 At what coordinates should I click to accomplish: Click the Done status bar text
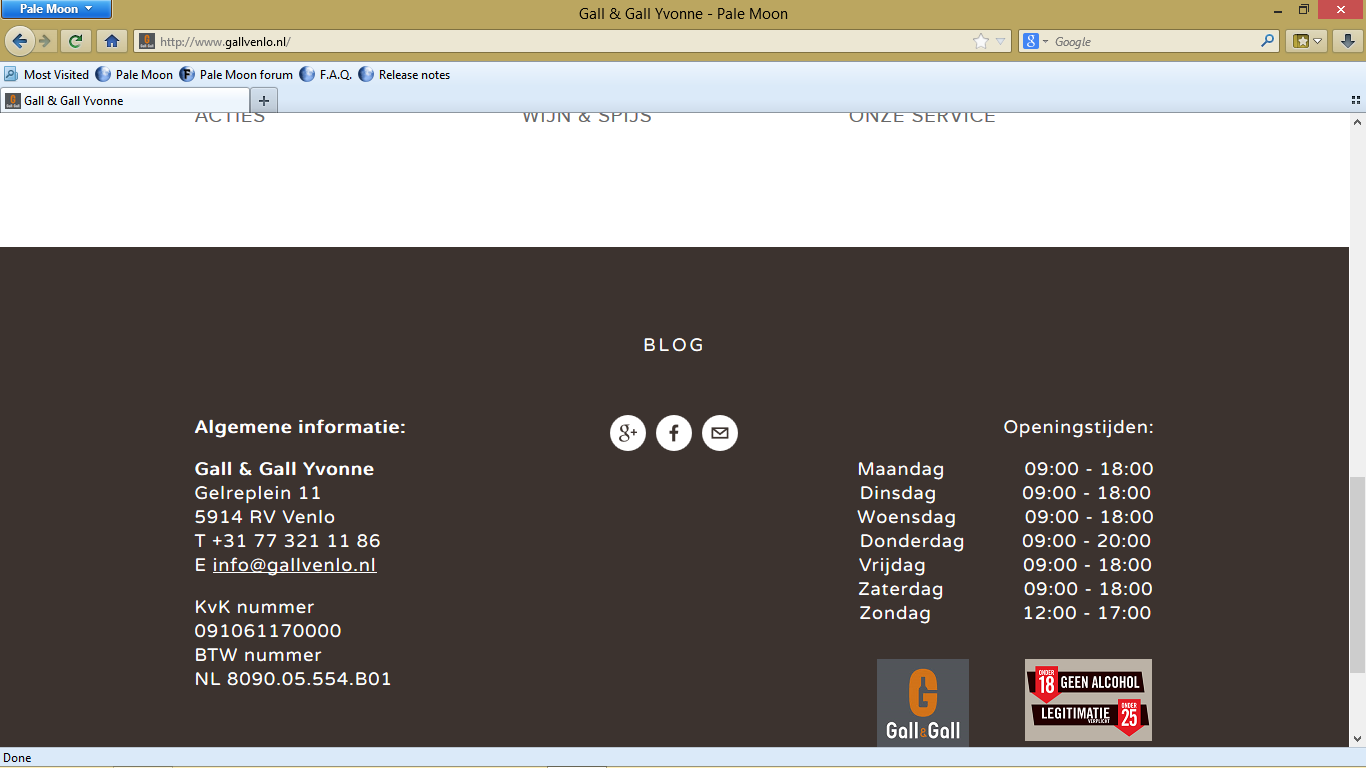tap(18, 758)
